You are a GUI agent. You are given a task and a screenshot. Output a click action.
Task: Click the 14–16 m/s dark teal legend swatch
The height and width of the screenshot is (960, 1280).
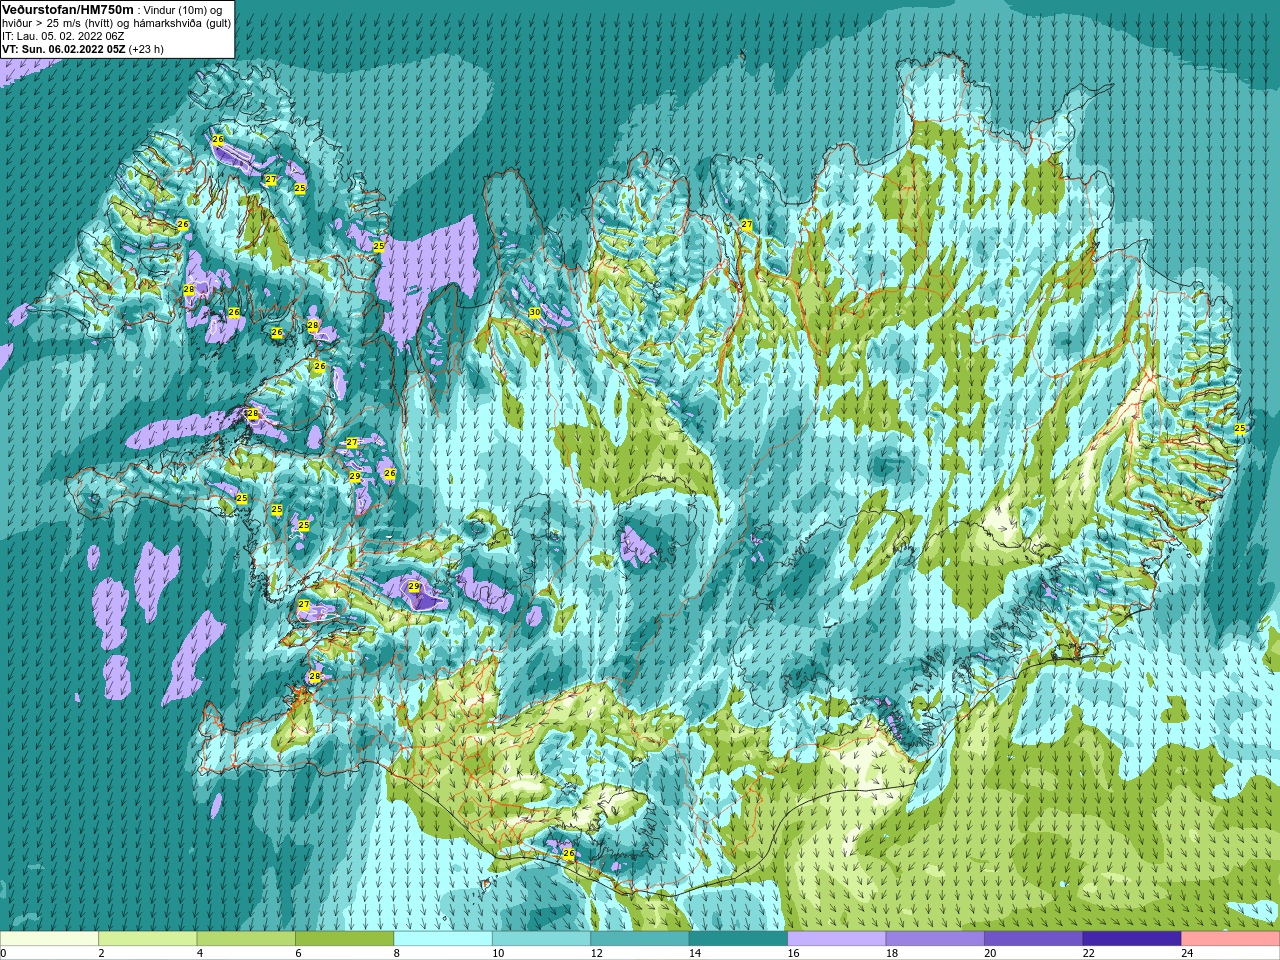pyautogui.click(x=738, y=939)
